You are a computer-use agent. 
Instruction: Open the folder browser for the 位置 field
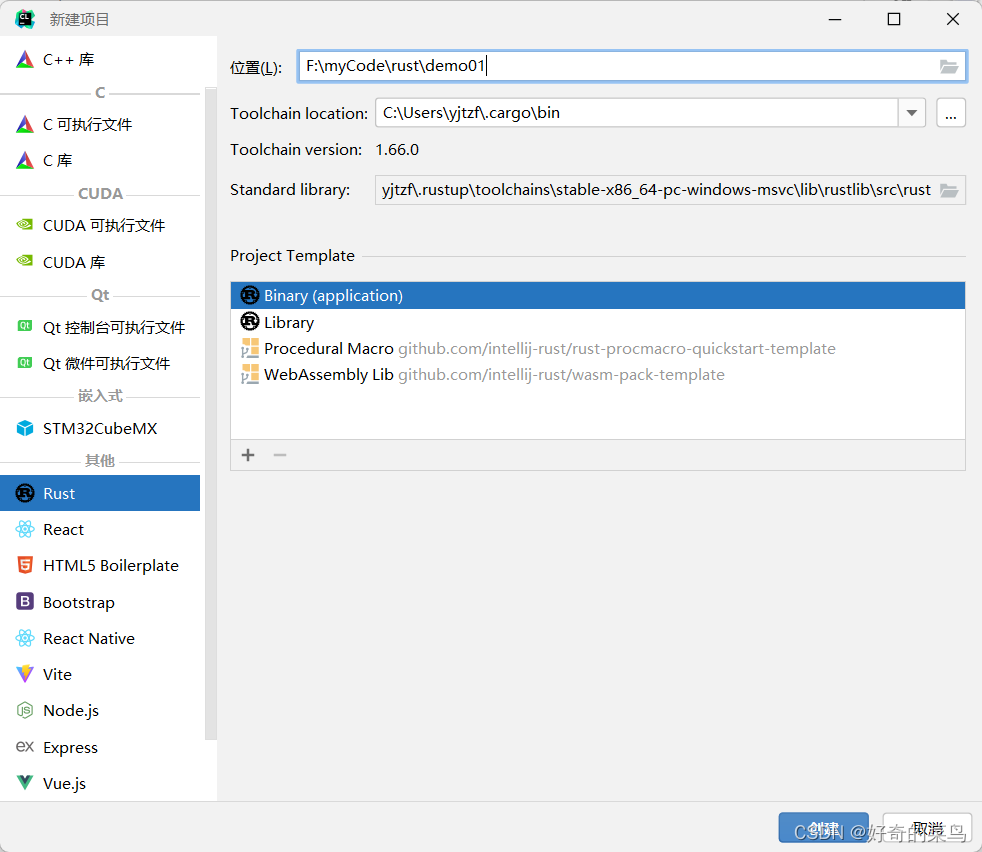point(948,66)
